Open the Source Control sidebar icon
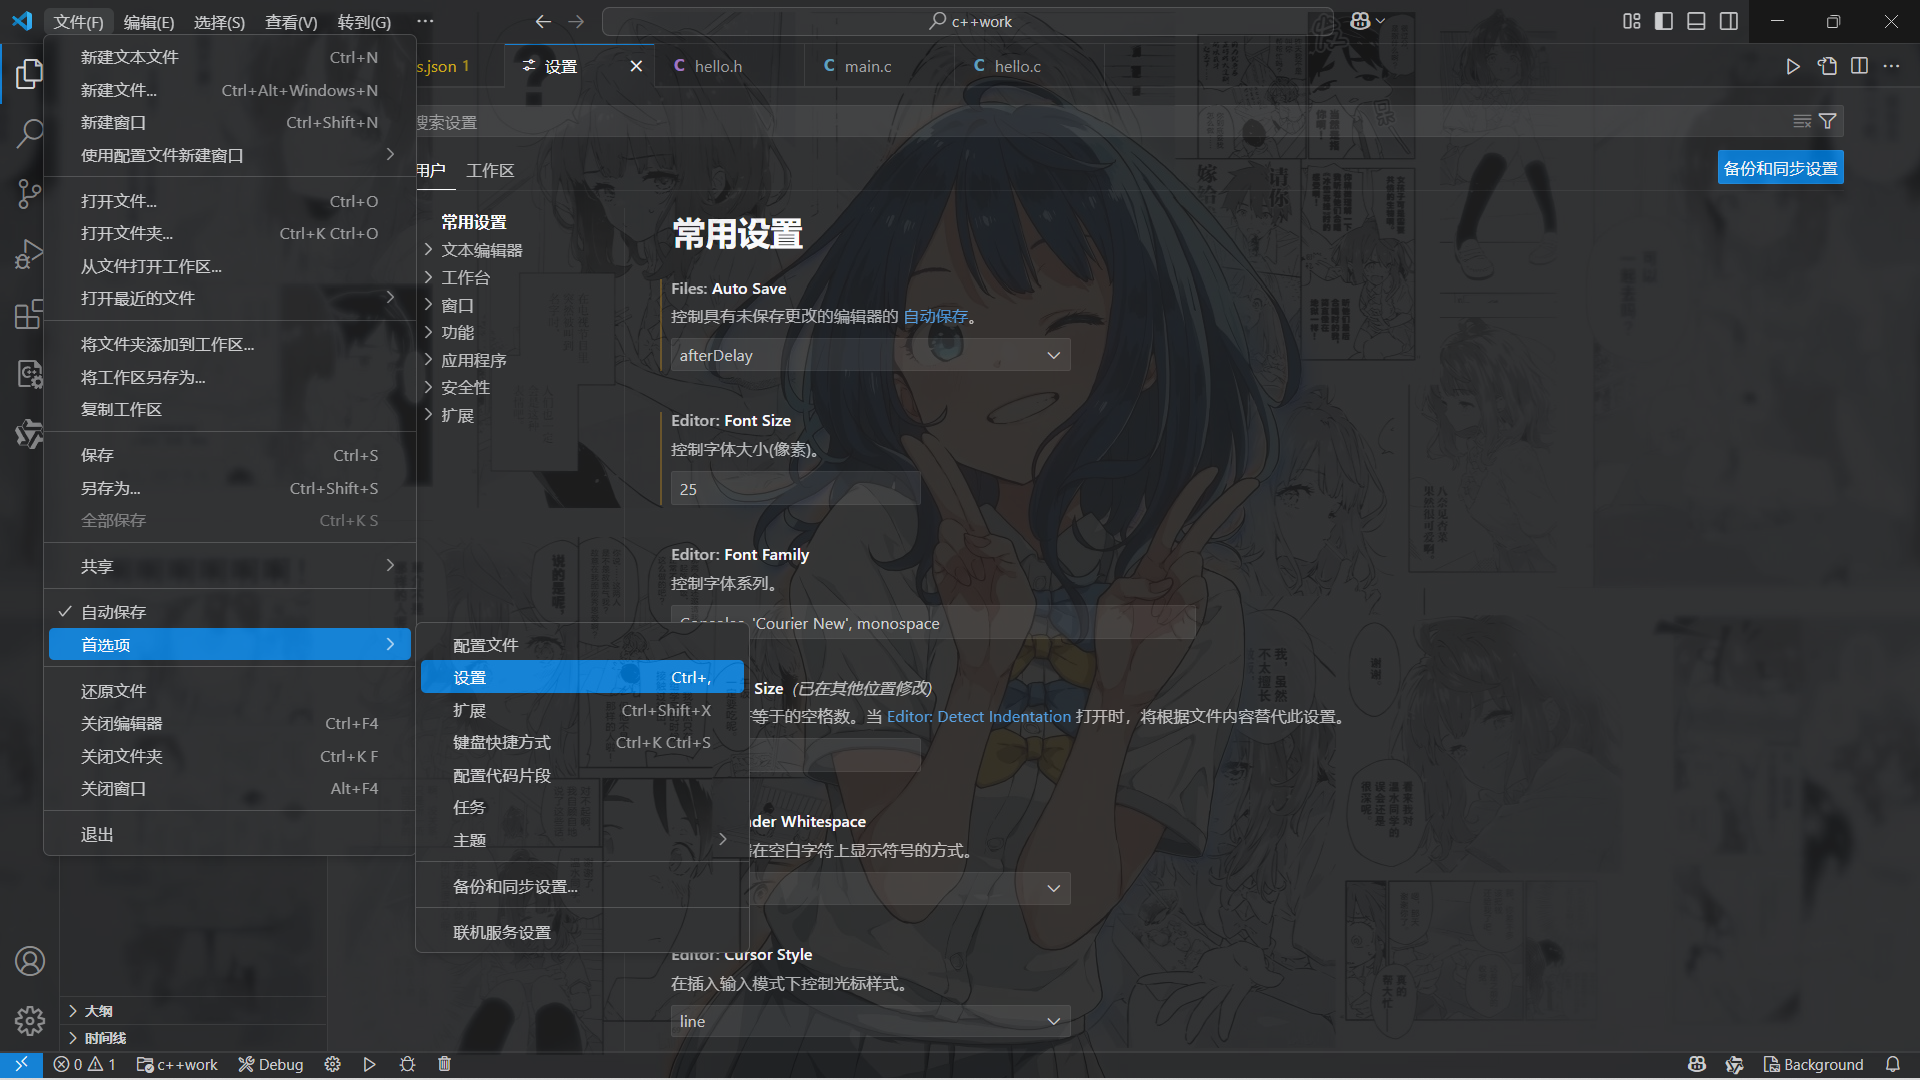This screenshot has height=1080, width=1920. 29,193
